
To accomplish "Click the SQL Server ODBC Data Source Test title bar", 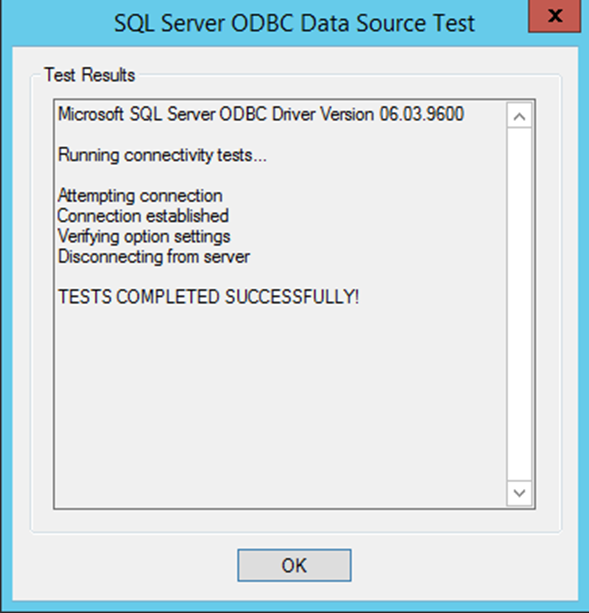I will point(294,23).
